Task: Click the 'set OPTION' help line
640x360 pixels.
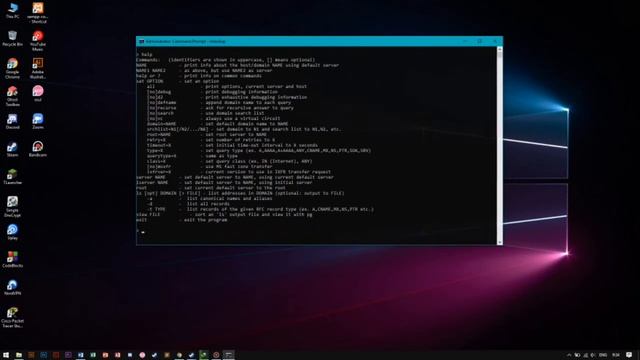Action: 178,81
